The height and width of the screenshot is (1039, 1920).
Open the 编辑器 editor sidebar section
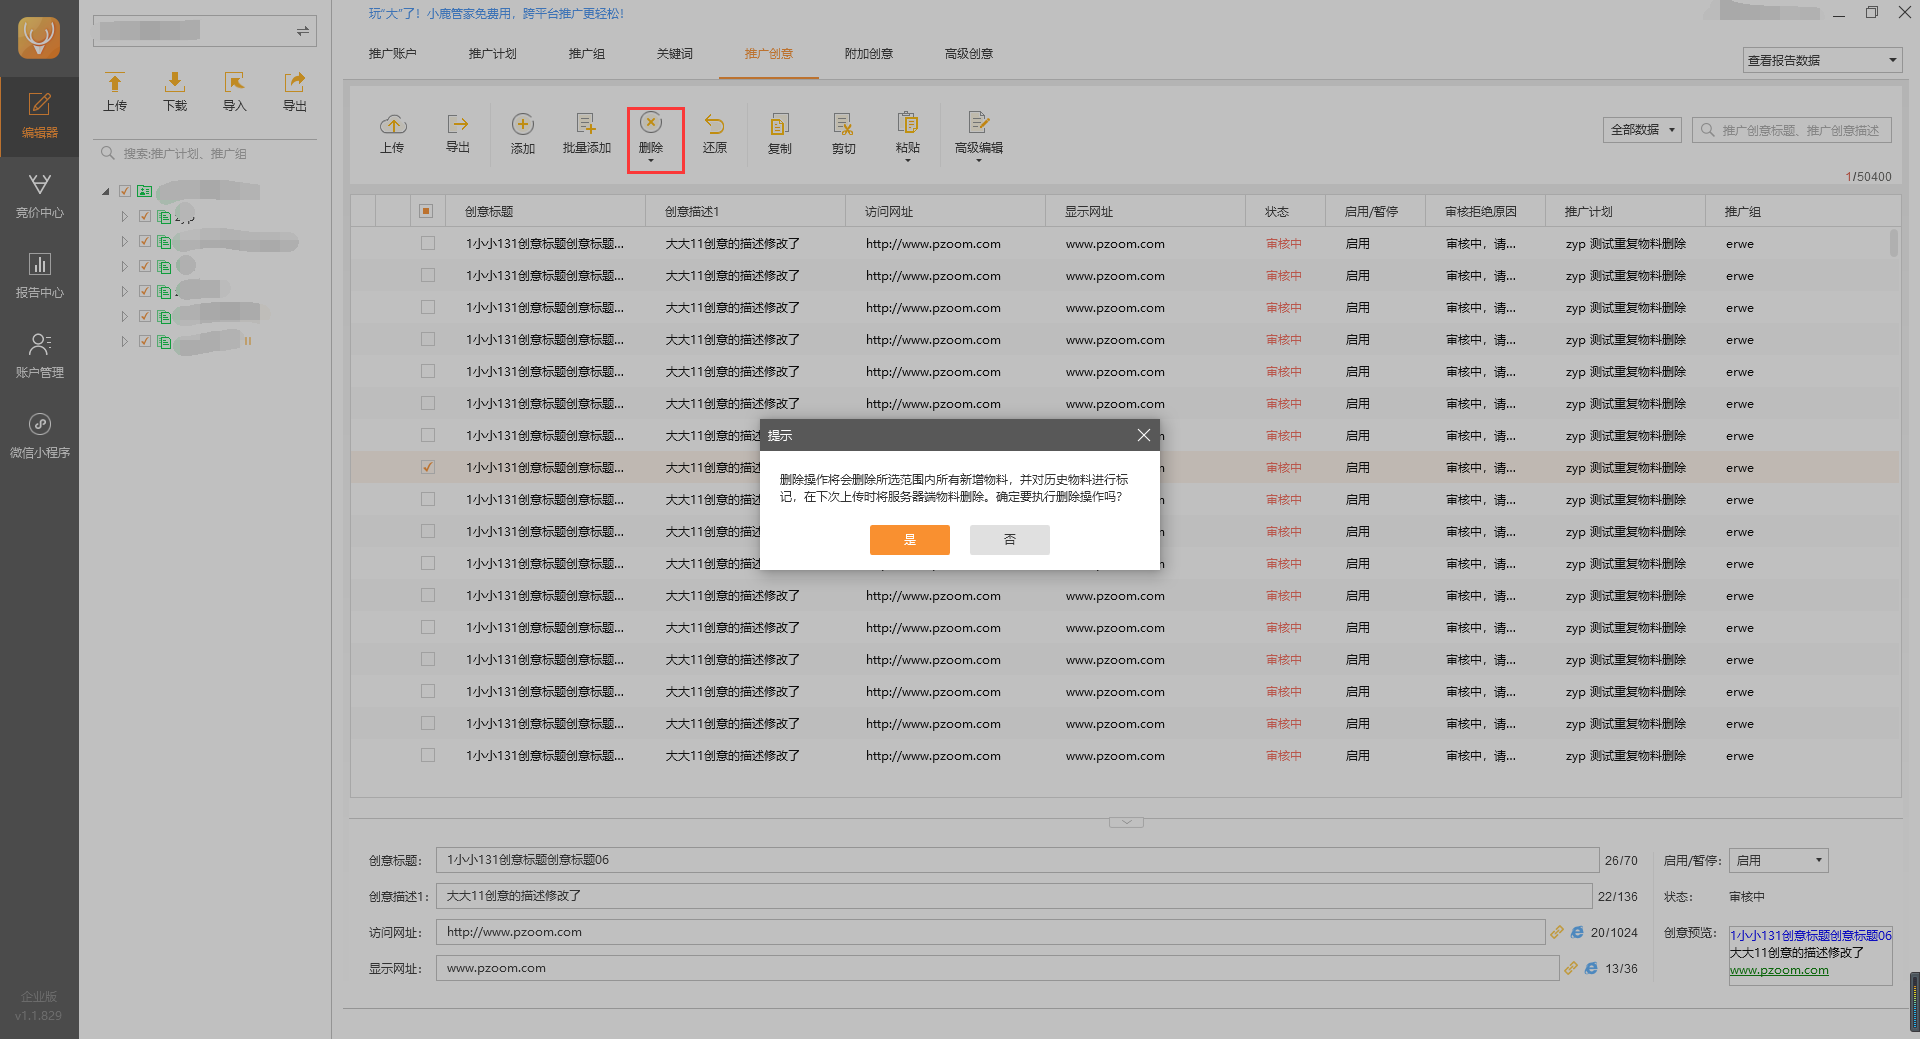pyautogui.click(x=39, y=116)
